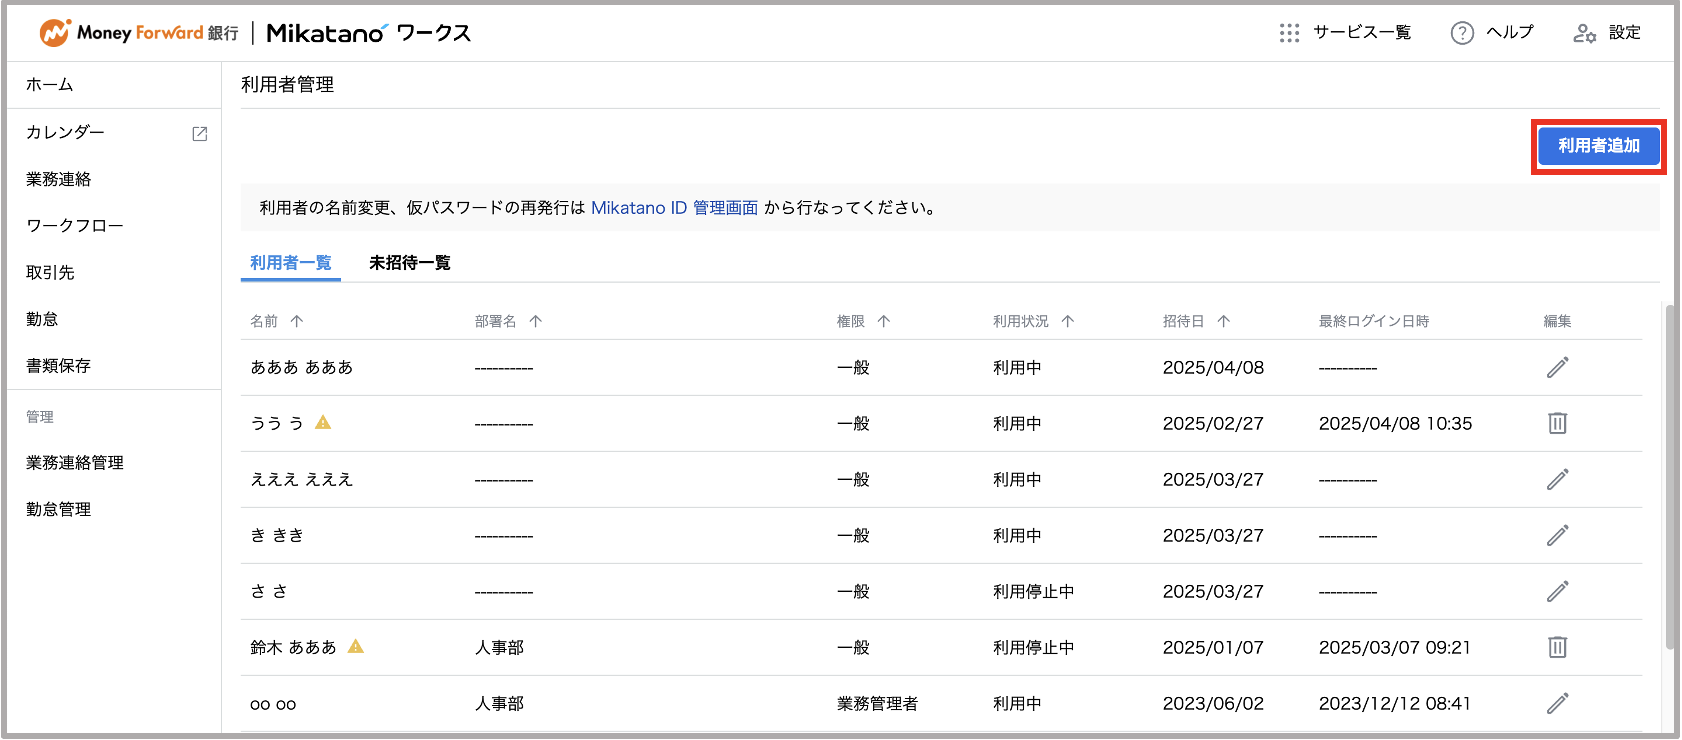Switch to 利用者一覧 tab
The height and width of the screenshot is (740, 1682).
[x=291, y=263]
